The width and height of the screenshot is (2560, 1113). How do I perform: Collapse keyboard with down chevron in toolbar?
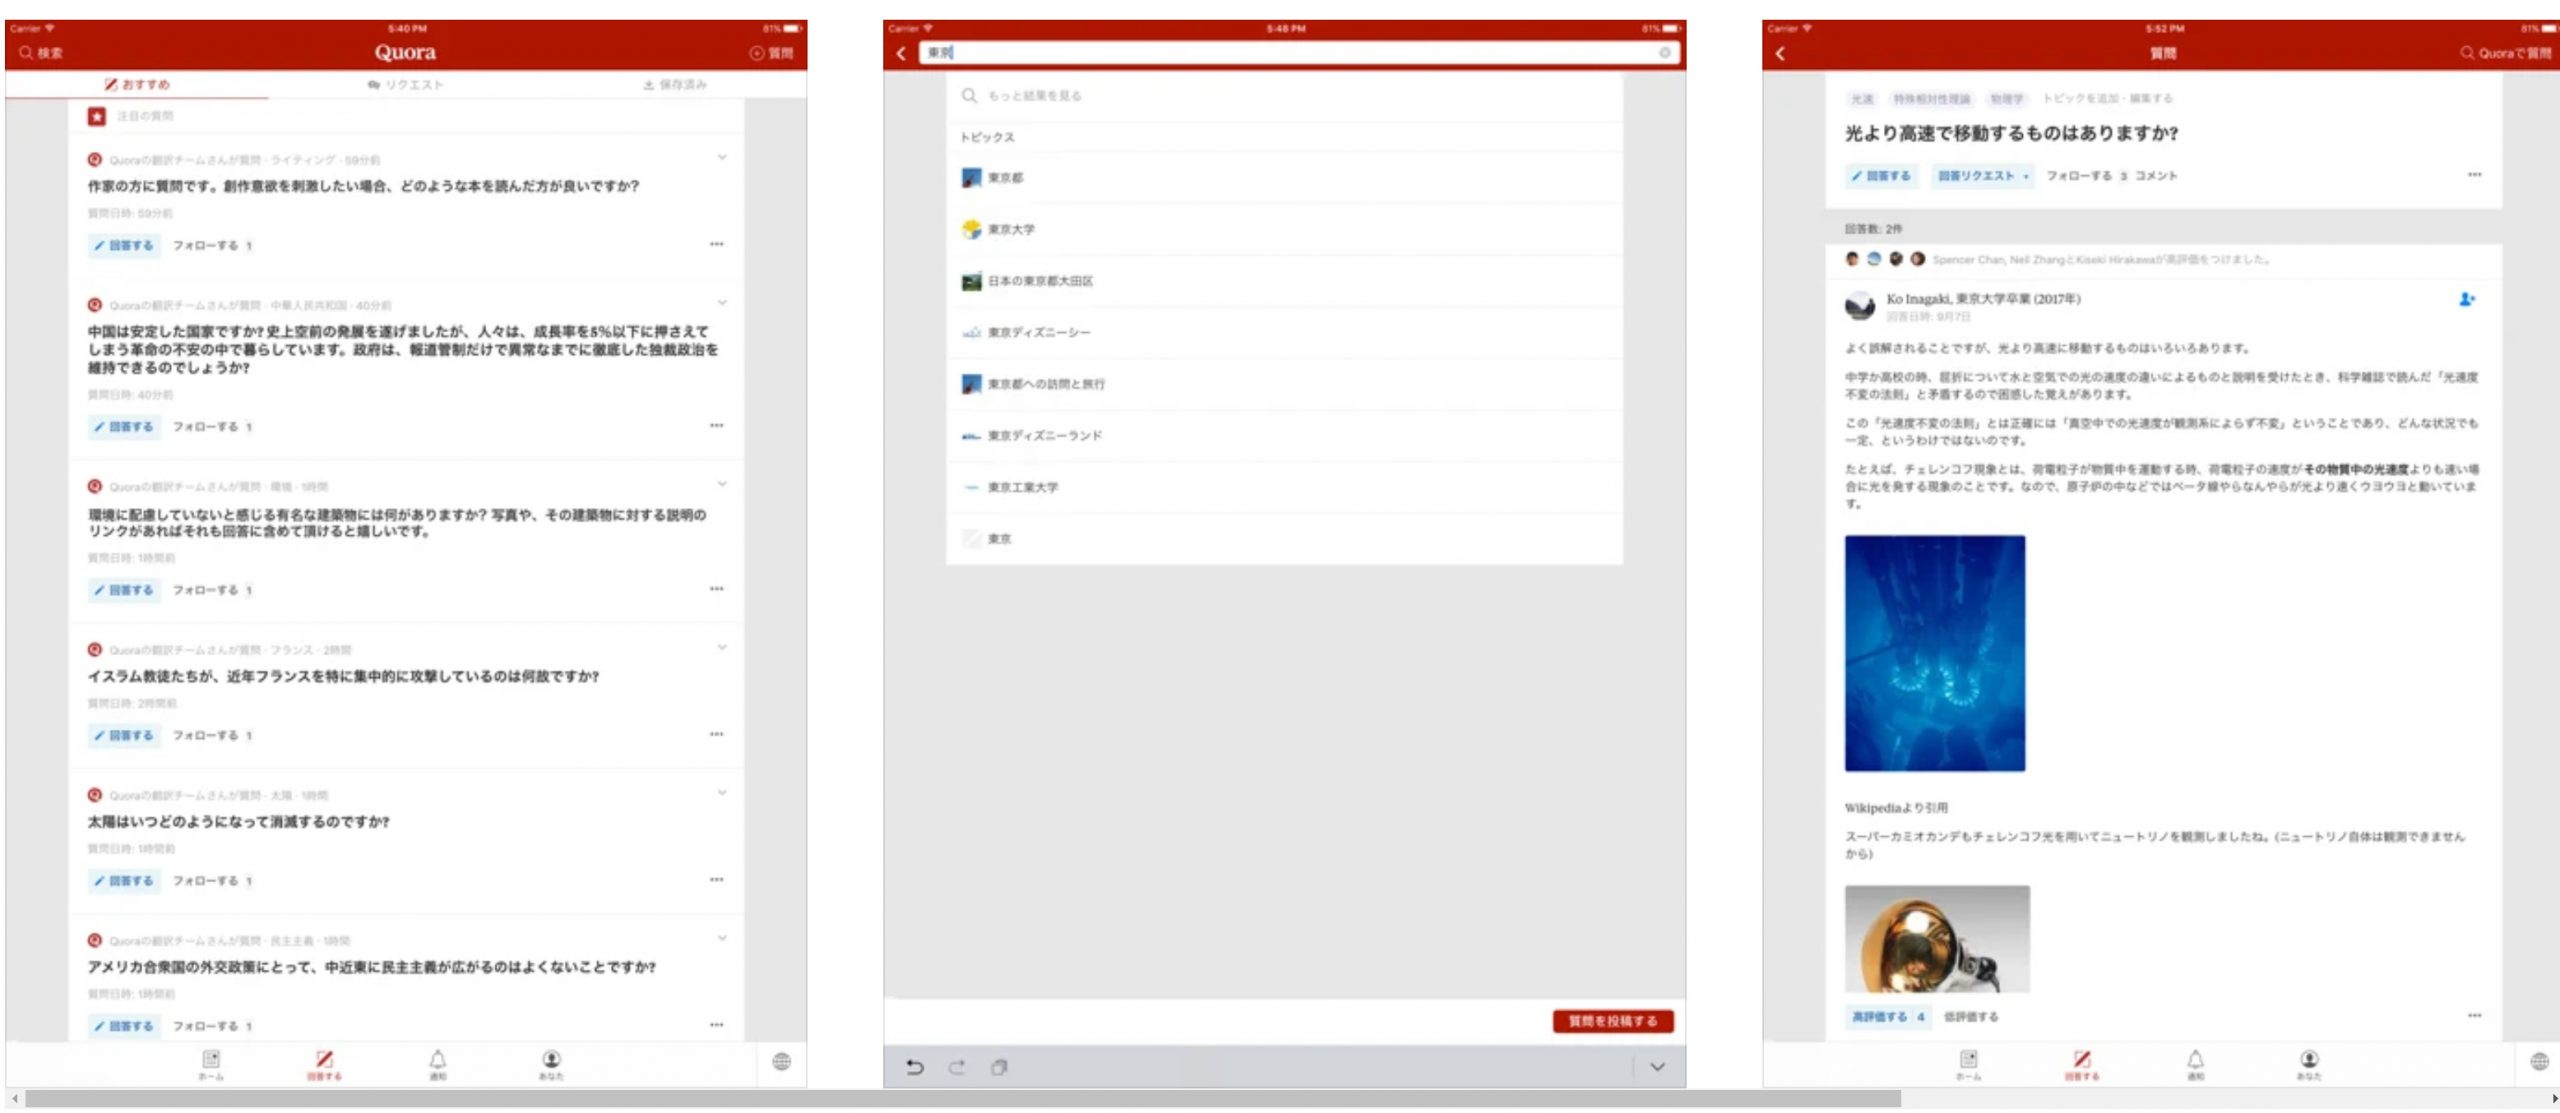point(1657,1067)
